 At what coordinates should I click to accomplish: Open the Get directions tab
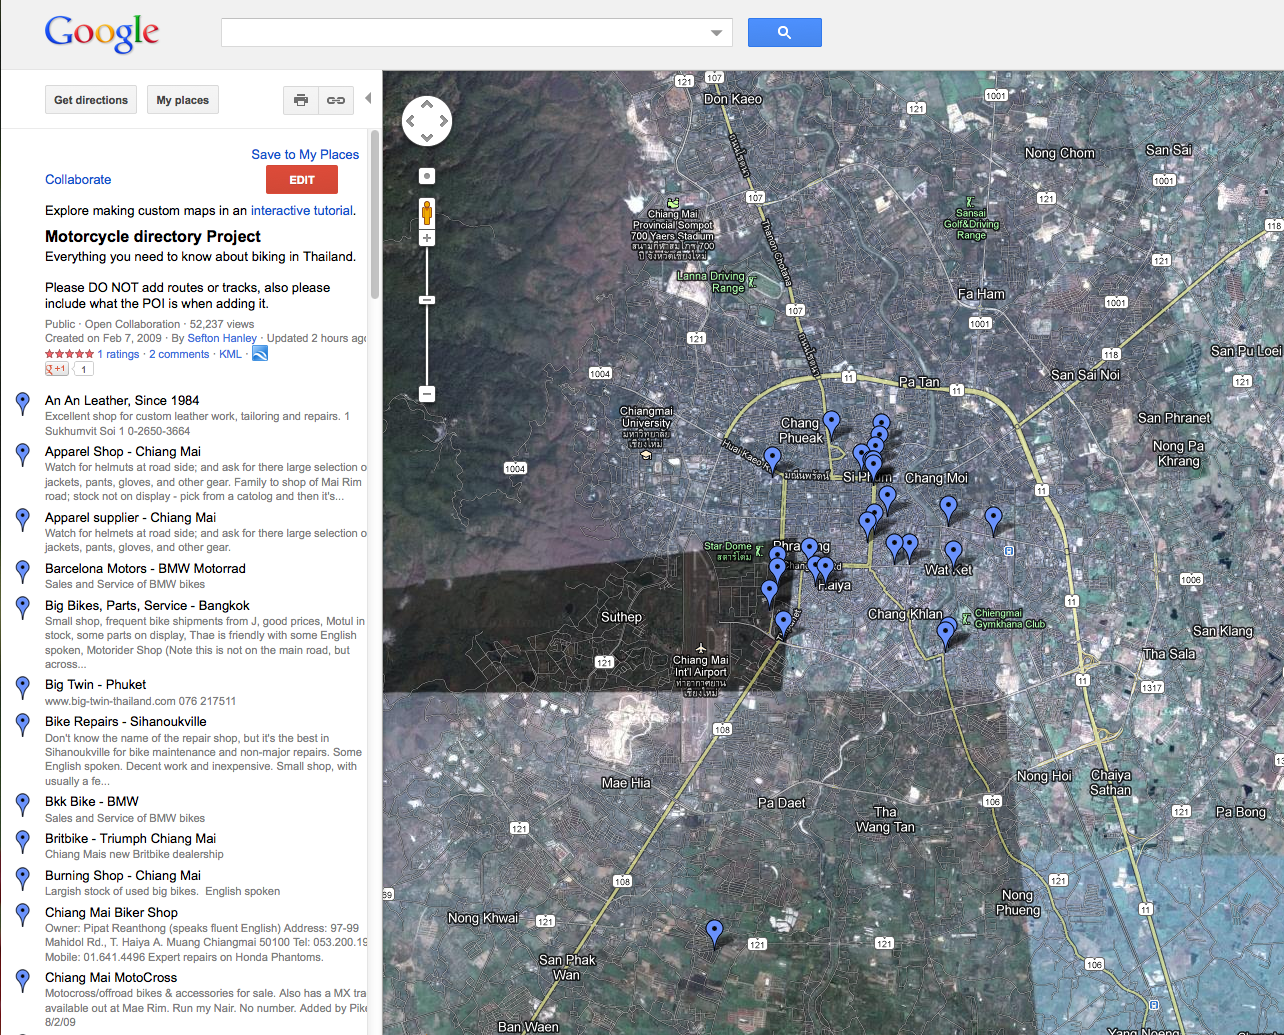[x=91, y=100]
